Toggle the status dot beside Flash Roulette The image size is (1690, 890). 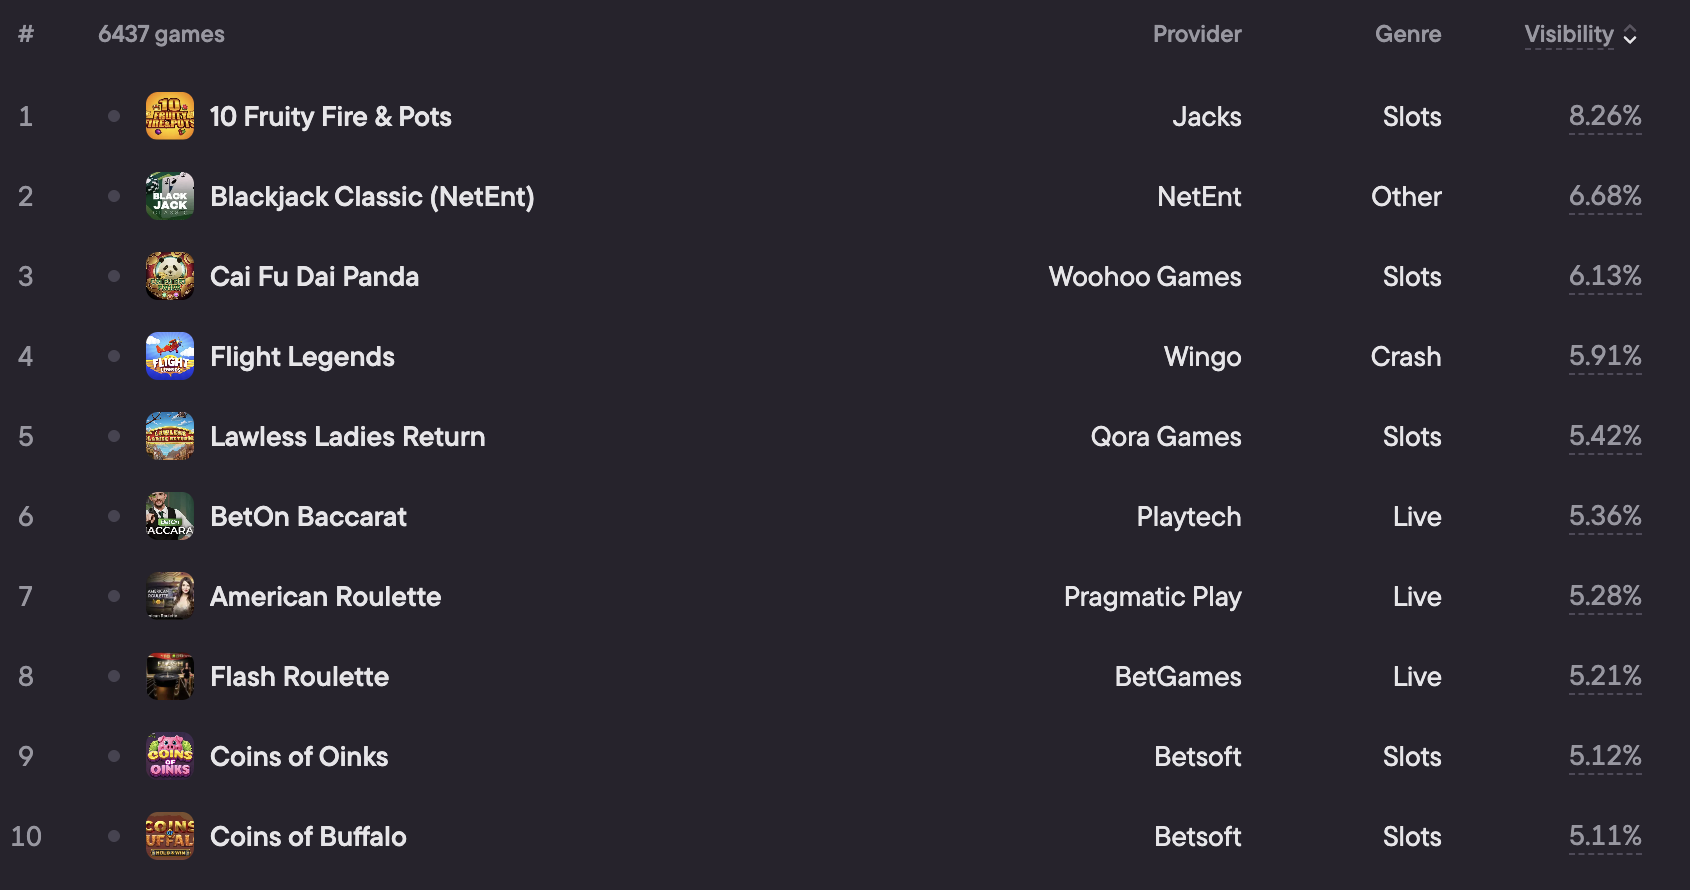coord(114,676)
